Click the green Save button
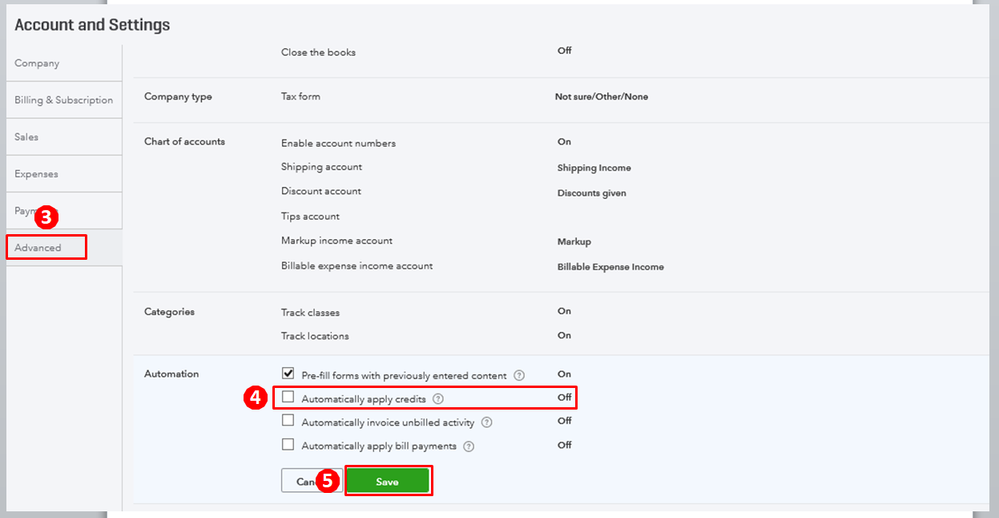 387,481
